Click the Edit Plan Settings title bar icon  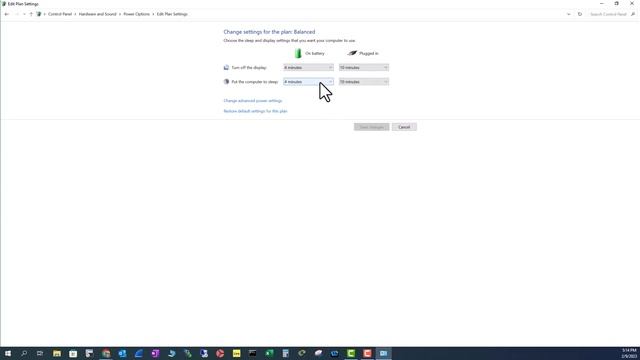4,4
